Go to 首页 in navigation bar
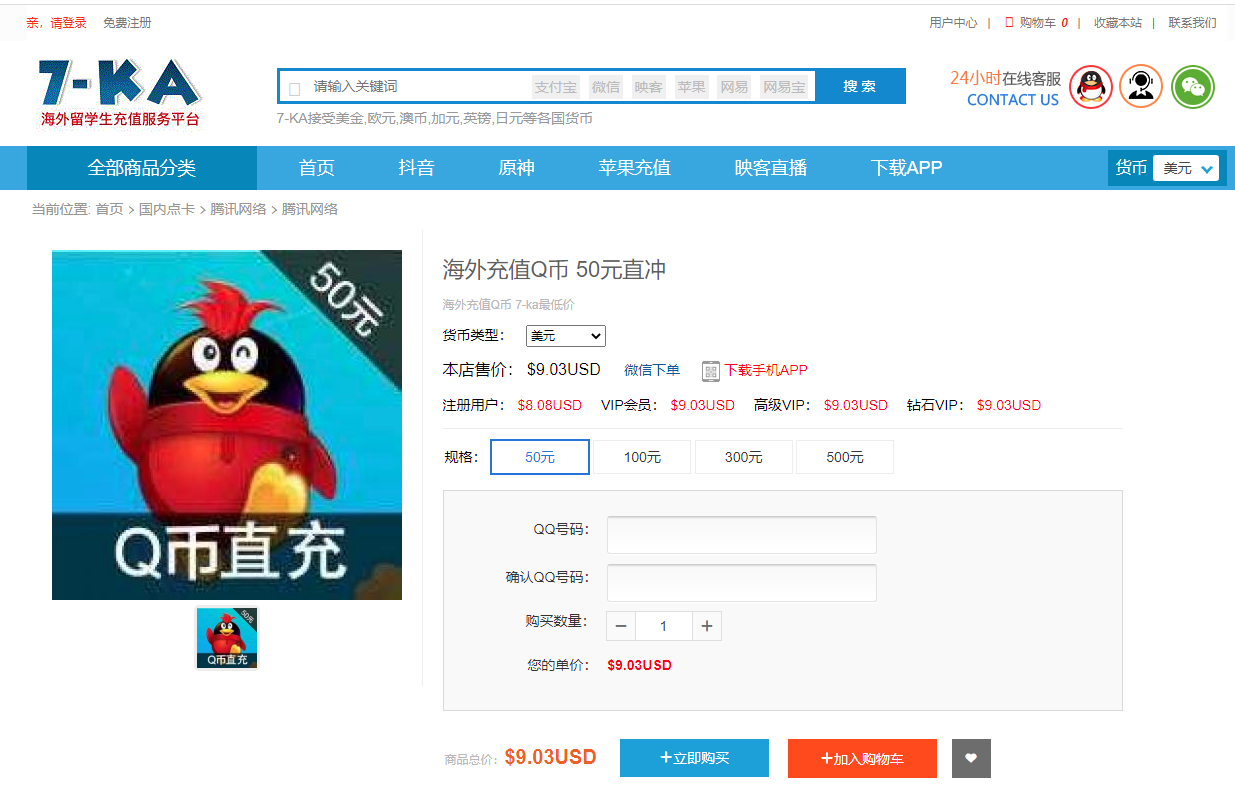Screen dimensions: 1235x799 click(317, 168)
